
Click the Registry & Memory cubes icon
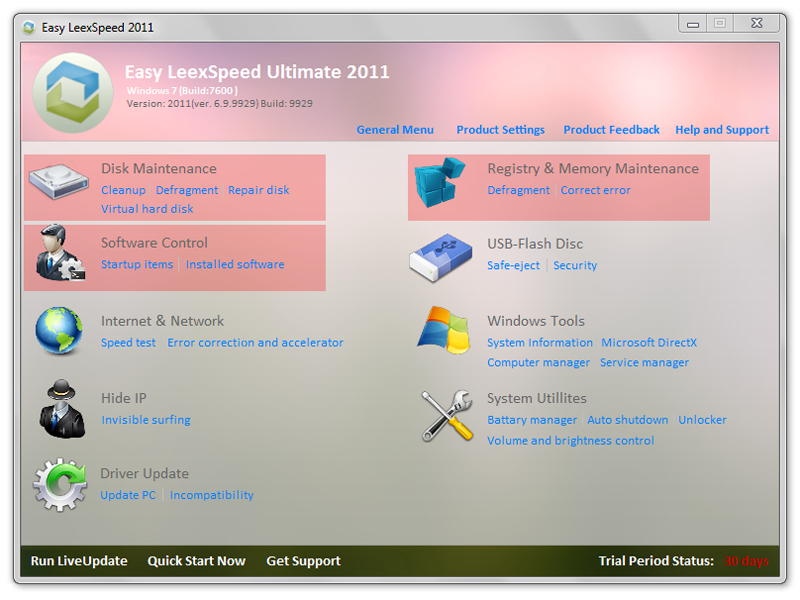click(x=440, y=182)
